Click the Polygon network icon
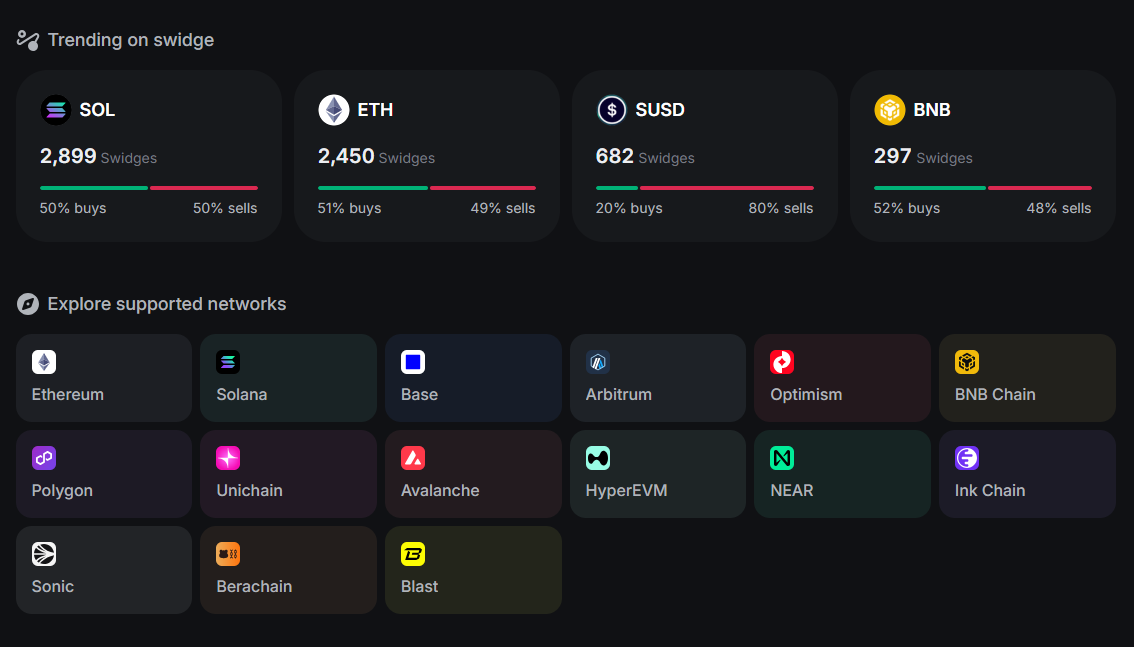 (44, 458)
